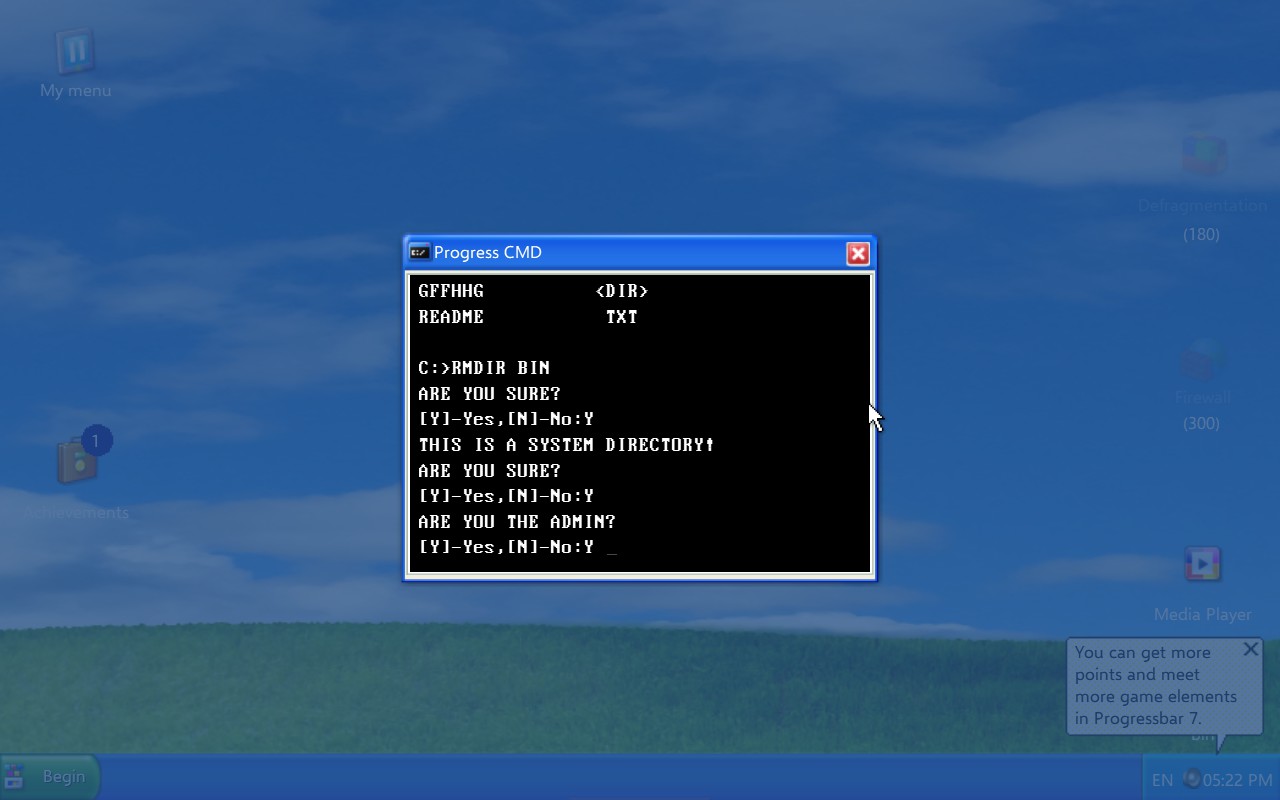The width and height of the screenshot is (1280, 800).
Task: Click the Progress CMD title bar icon
Action: pos(420,253)
